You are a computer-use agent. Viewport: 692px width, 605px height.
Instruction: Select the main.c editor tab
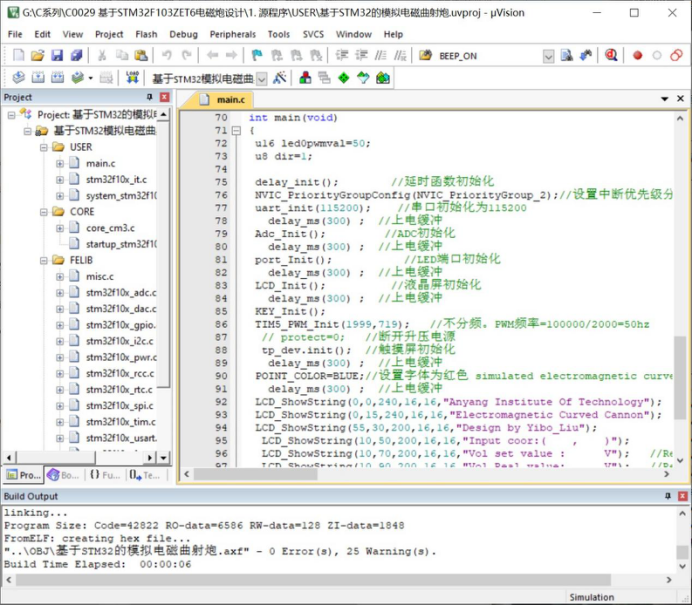223,100
